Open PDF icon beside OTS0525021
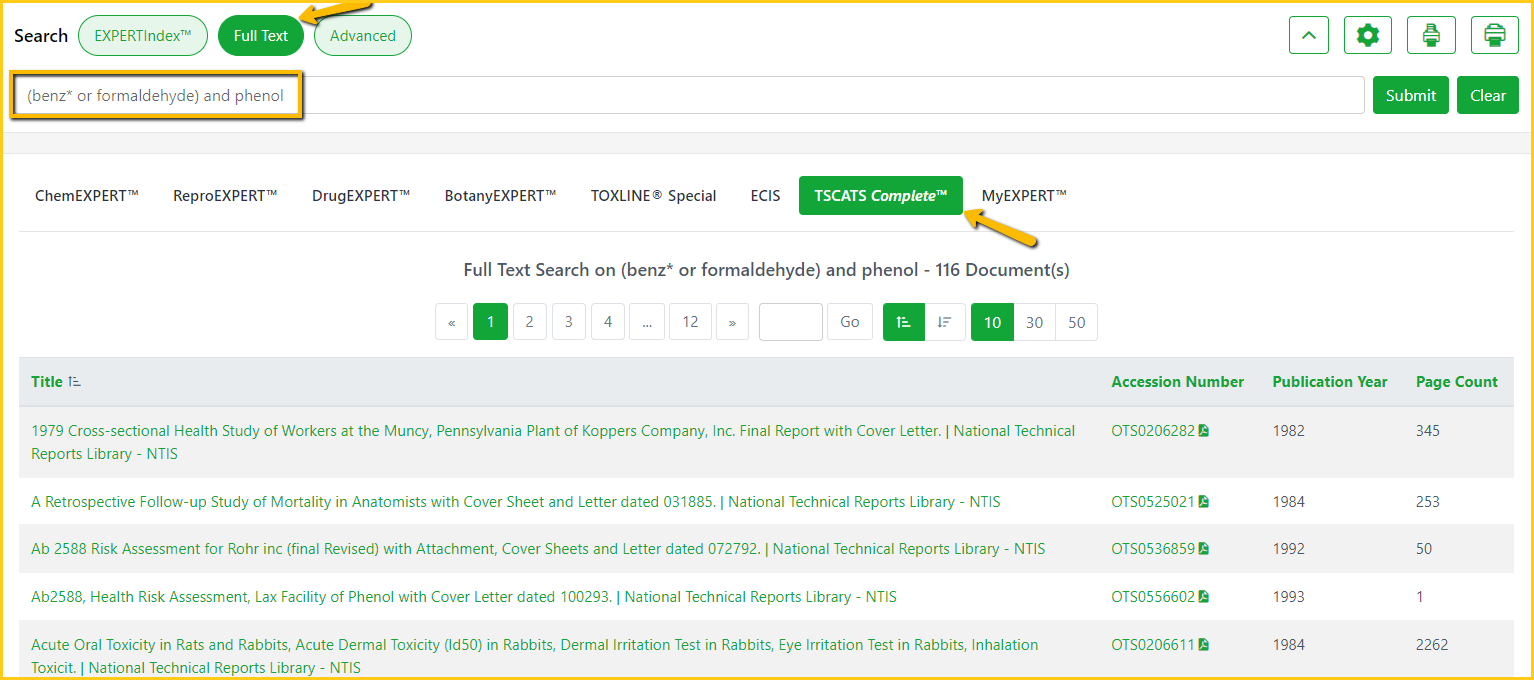 1204,502
